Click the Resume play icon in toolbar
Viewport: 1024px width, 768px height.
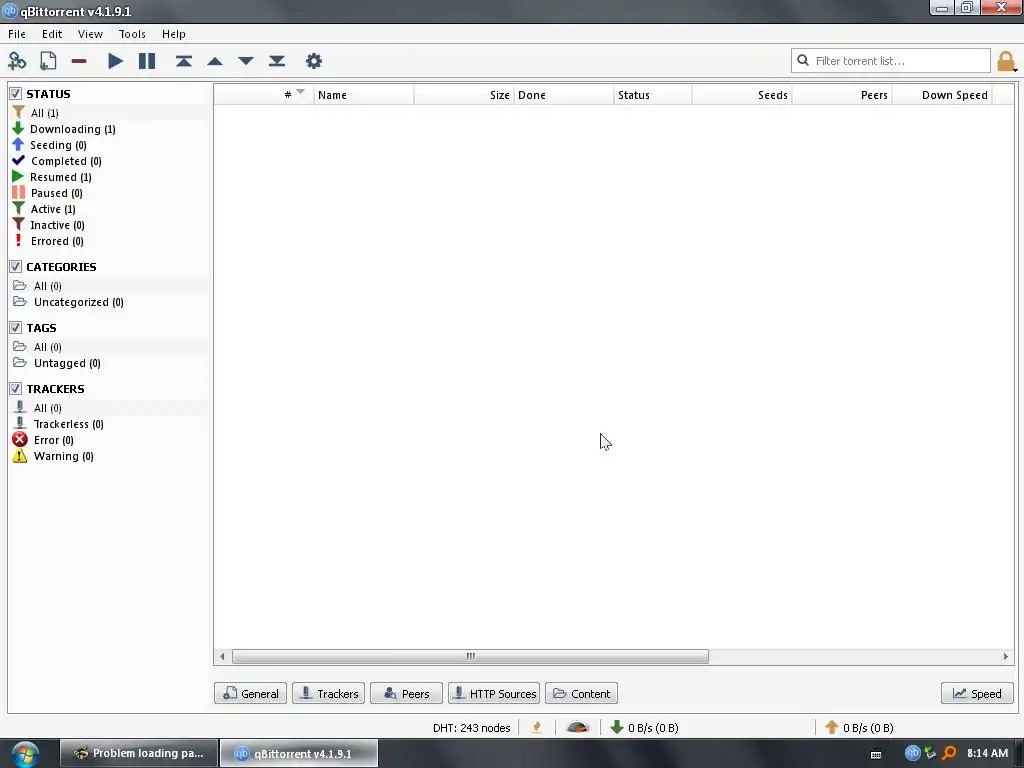pyautogui.click(x=115, y=61)
